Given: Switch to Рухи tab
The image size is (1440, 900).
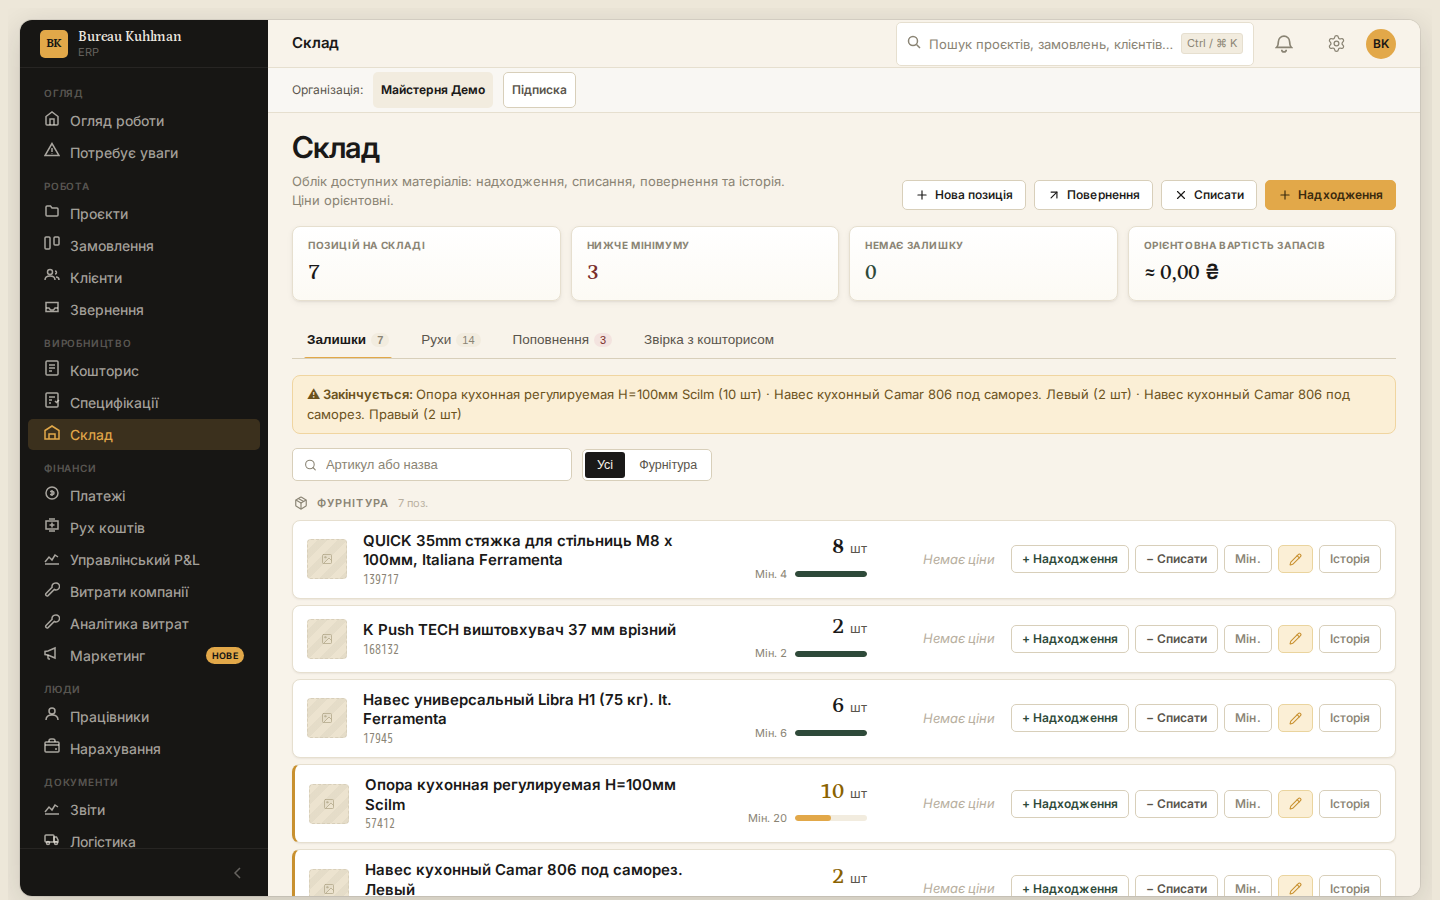Looking at the screenshot, I should point(450,340).
